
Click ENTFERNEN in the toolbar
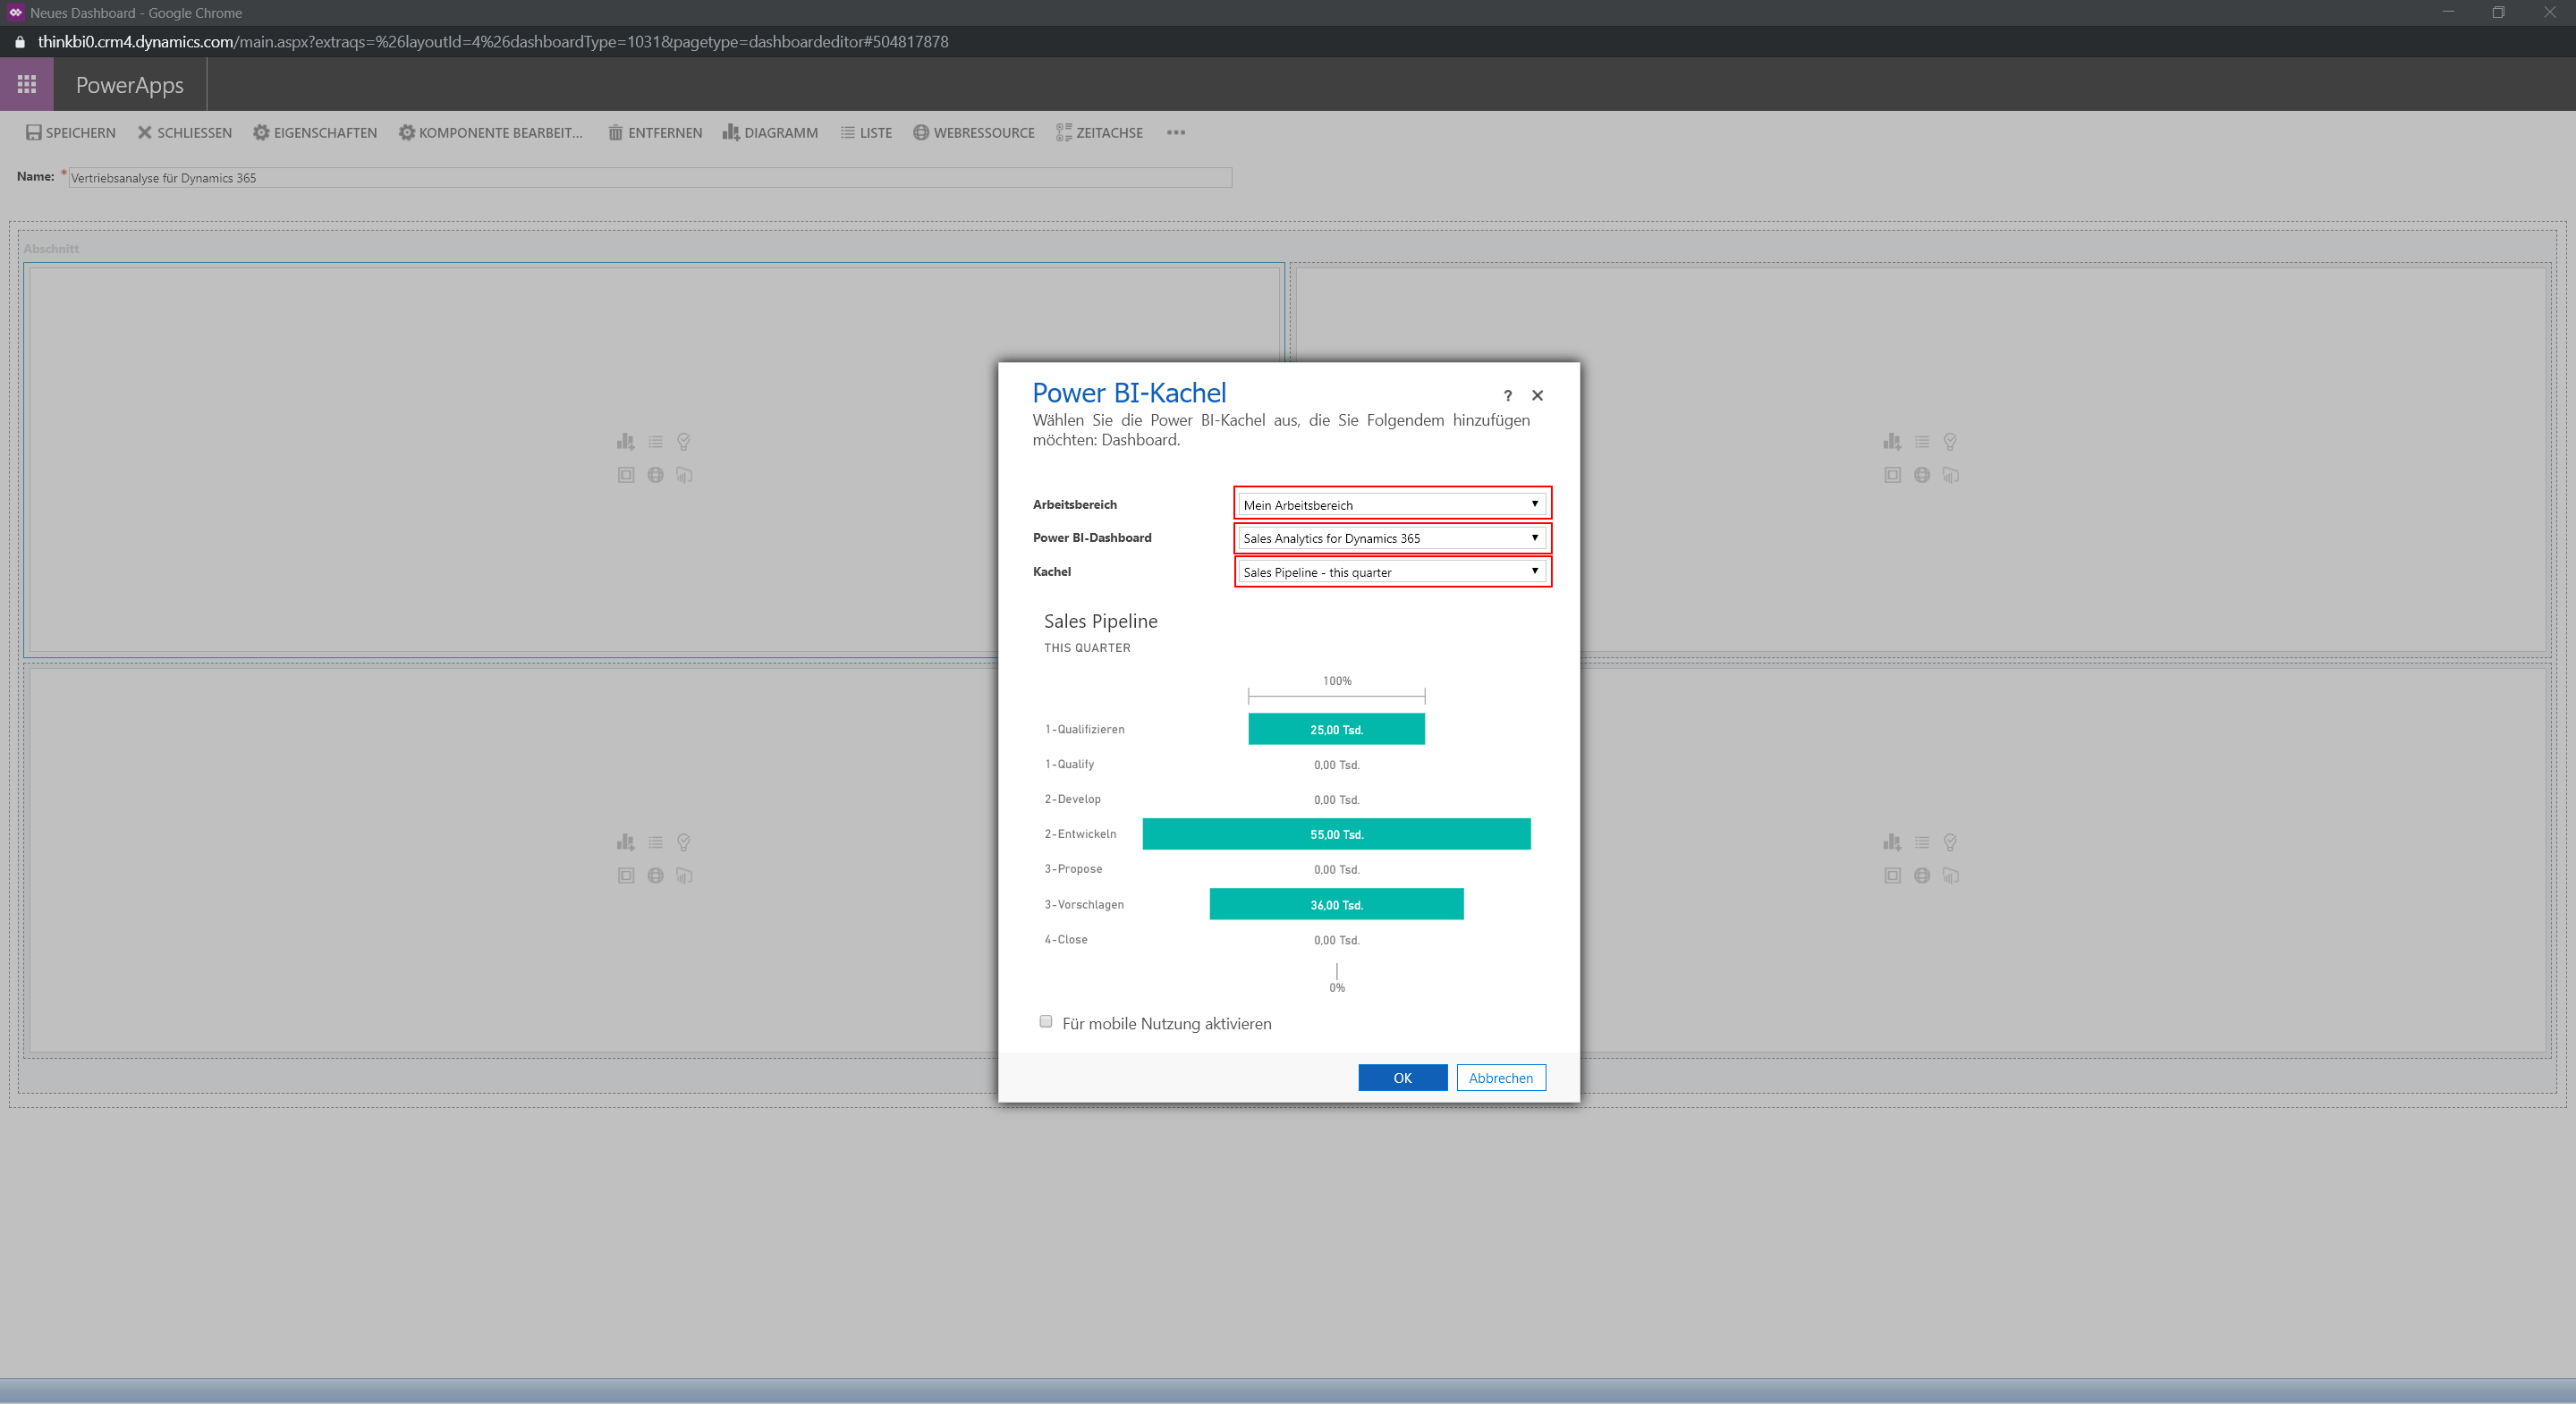[x=655, y=133]
